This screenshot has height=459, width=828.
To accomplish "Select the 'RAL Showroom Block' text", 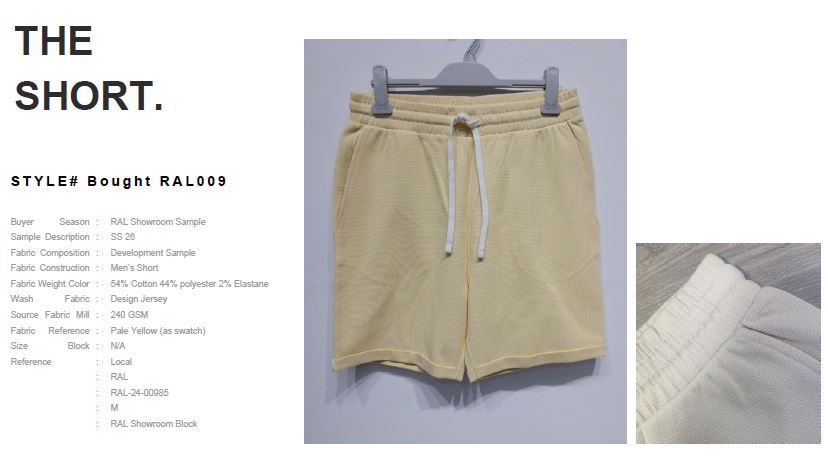I will pos(153,424).
